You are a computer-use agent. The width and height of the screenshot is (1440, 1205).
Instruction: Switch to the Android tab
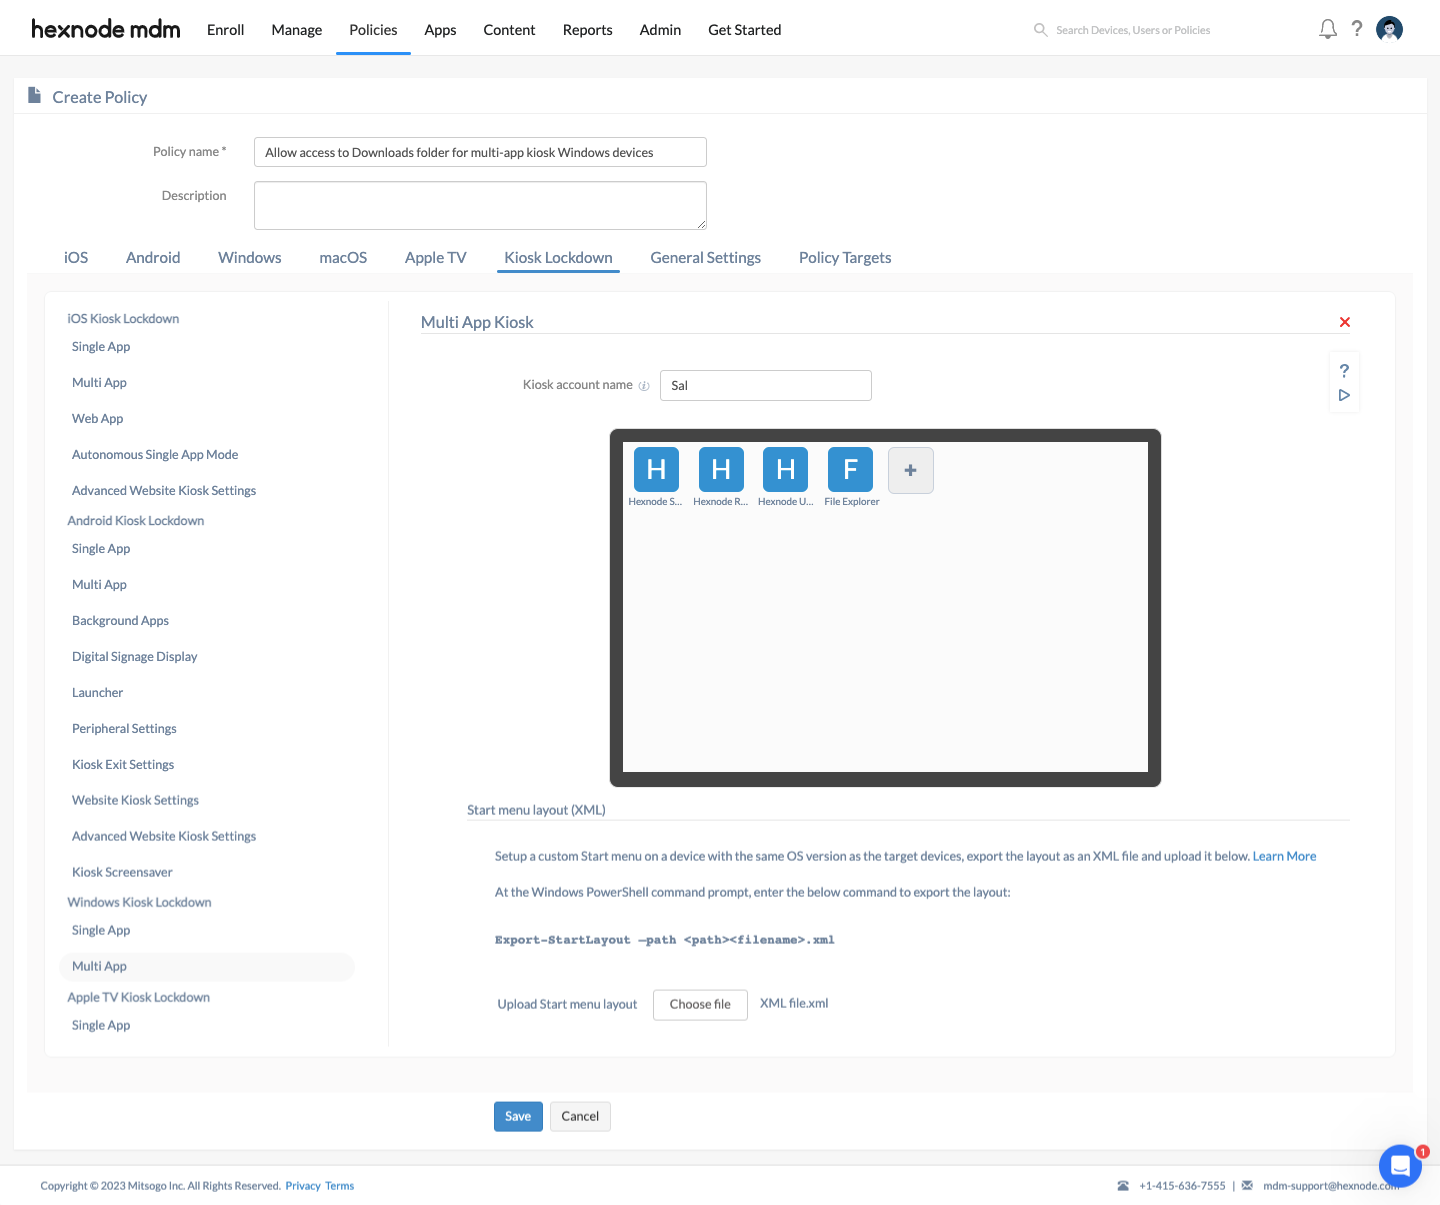click(x=153, y=257)
